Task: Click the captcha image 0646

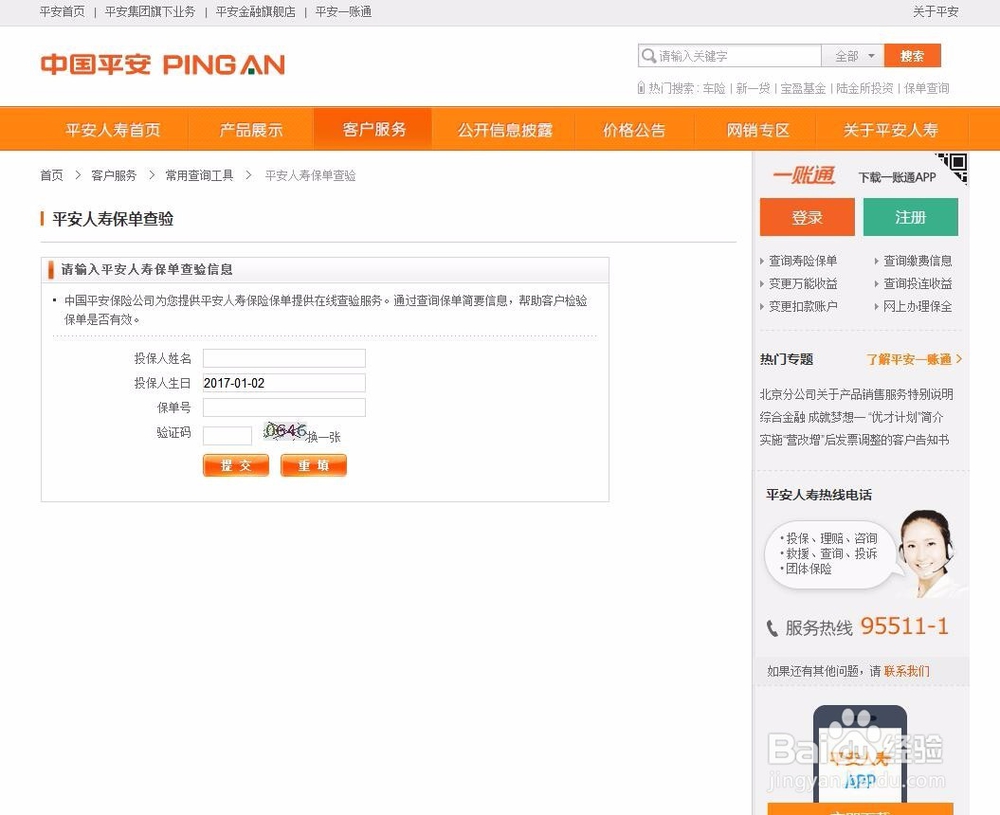Action: tap(285, 431)
